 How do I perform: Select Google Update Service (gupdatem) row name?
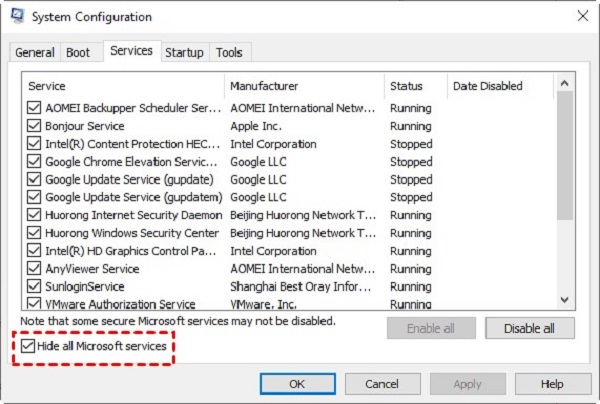pyautogui.click(x=134, y=197)
